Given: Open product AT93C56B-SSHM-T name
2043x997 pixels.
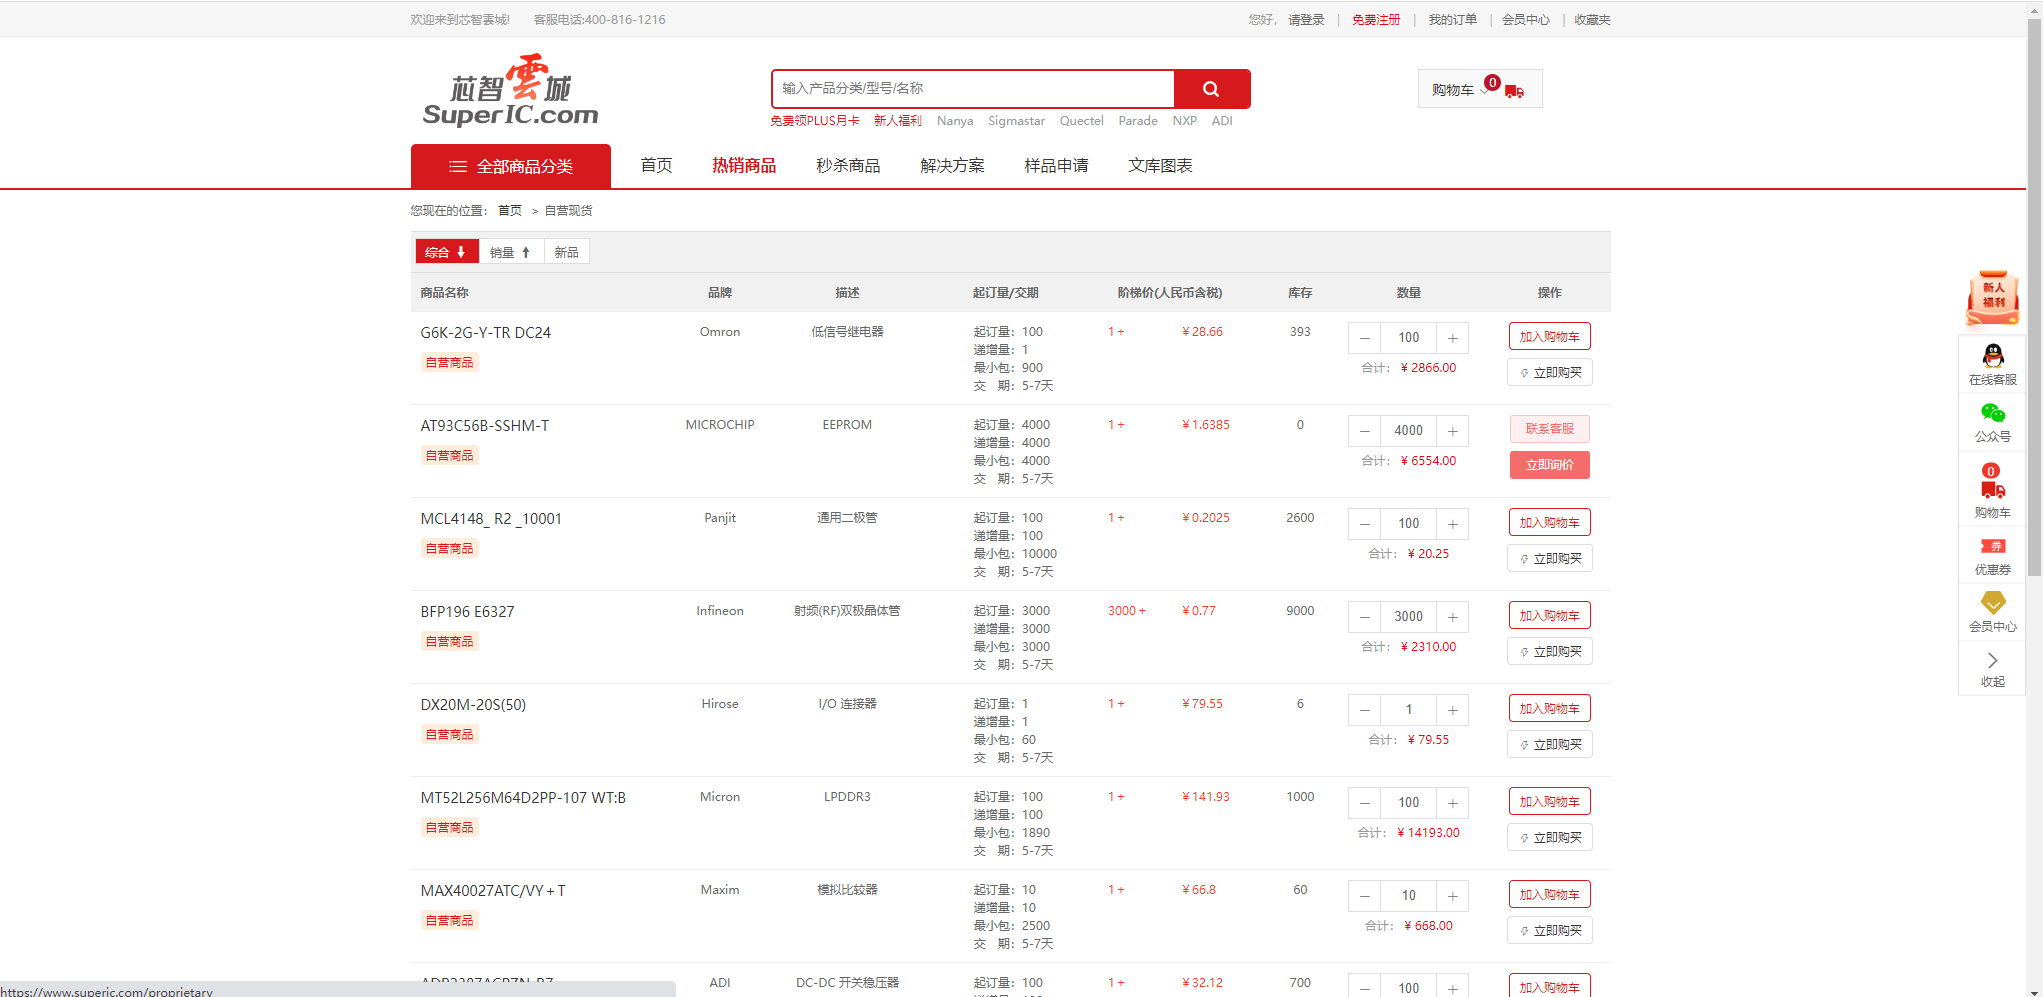Looking at the screenshot, I should click(485, 426).
